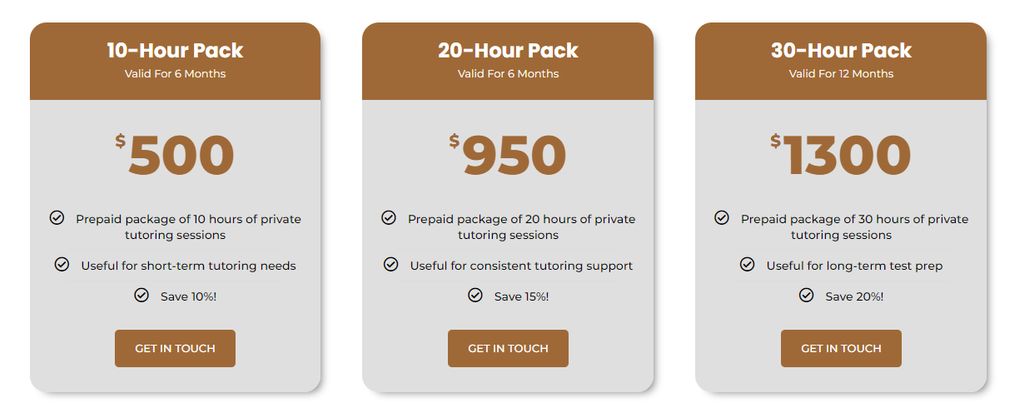Click the Useful for long-term test prep text
This screenshot has width=1024, height=413.
[854, 266]
